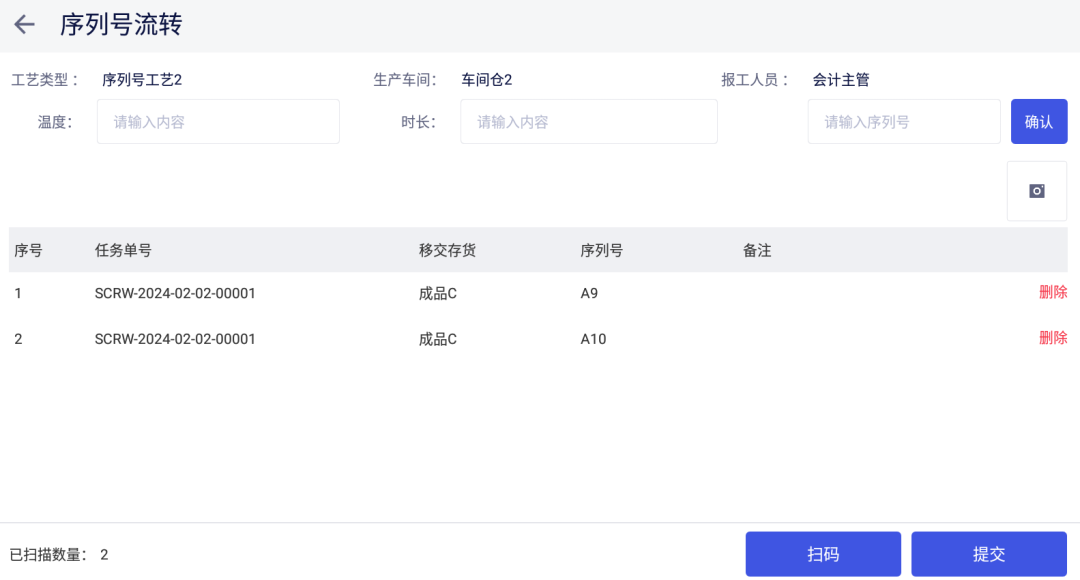This screenshot has width=1080, height=580.
Task: Select serial number cell A10
Action: tap(593, 339)
